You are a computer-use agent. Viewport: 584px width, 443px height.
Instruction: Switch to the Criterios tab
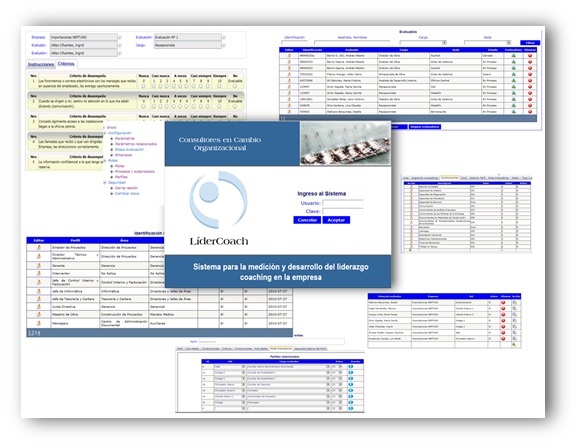(66, 64)
